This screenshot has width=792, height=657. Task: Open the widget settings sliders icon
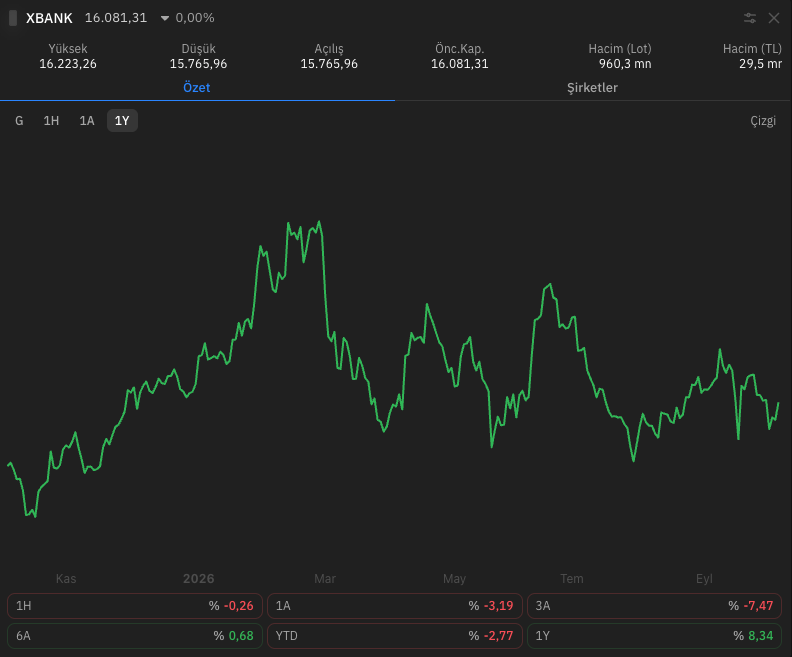click(x=750, y=18)
